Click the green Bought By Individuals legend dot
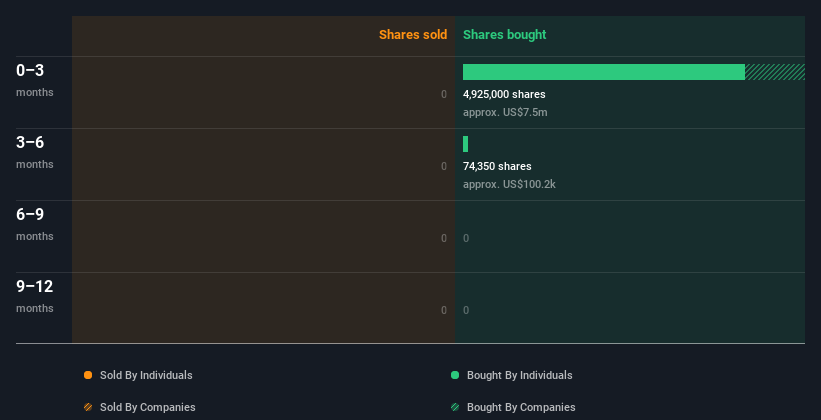Viewport: 821px width, 420px height. 455,375
